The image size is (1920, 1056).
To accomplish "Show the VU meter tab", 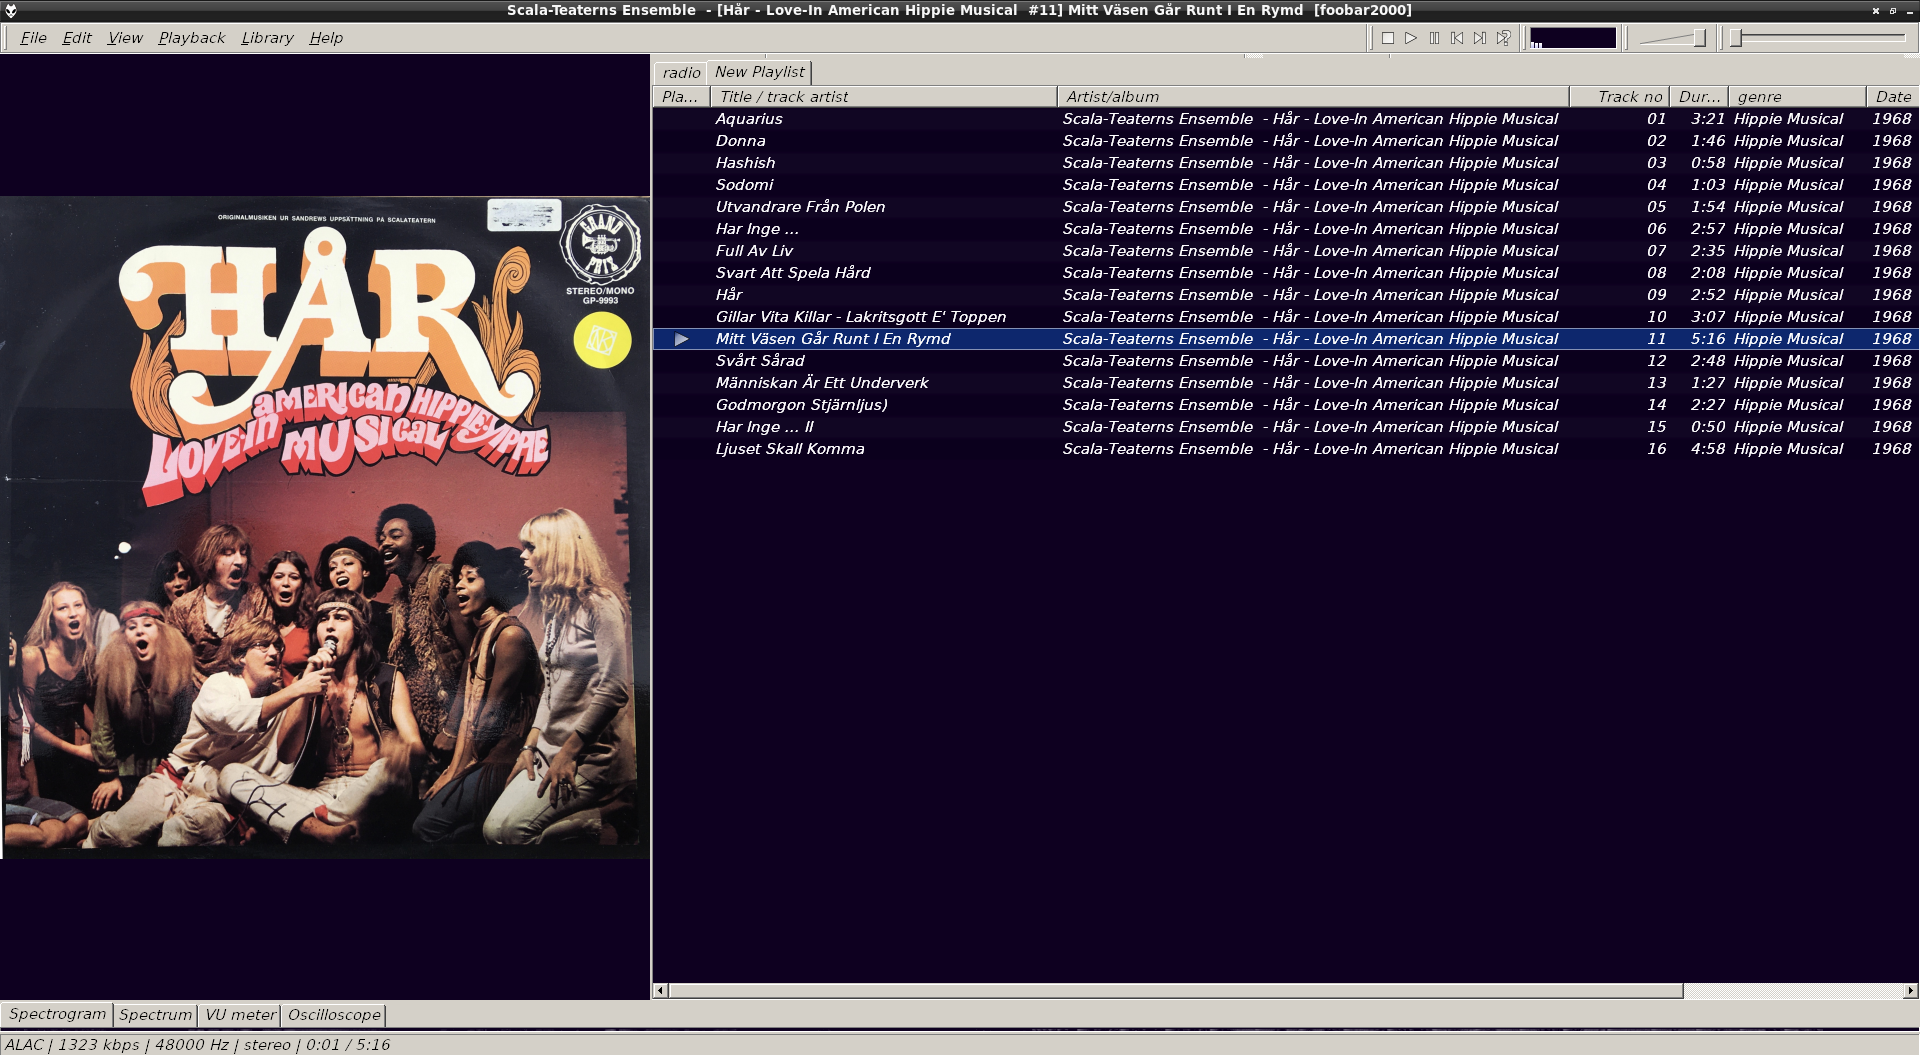I will pyautogui.click(x=240, y=1015).
